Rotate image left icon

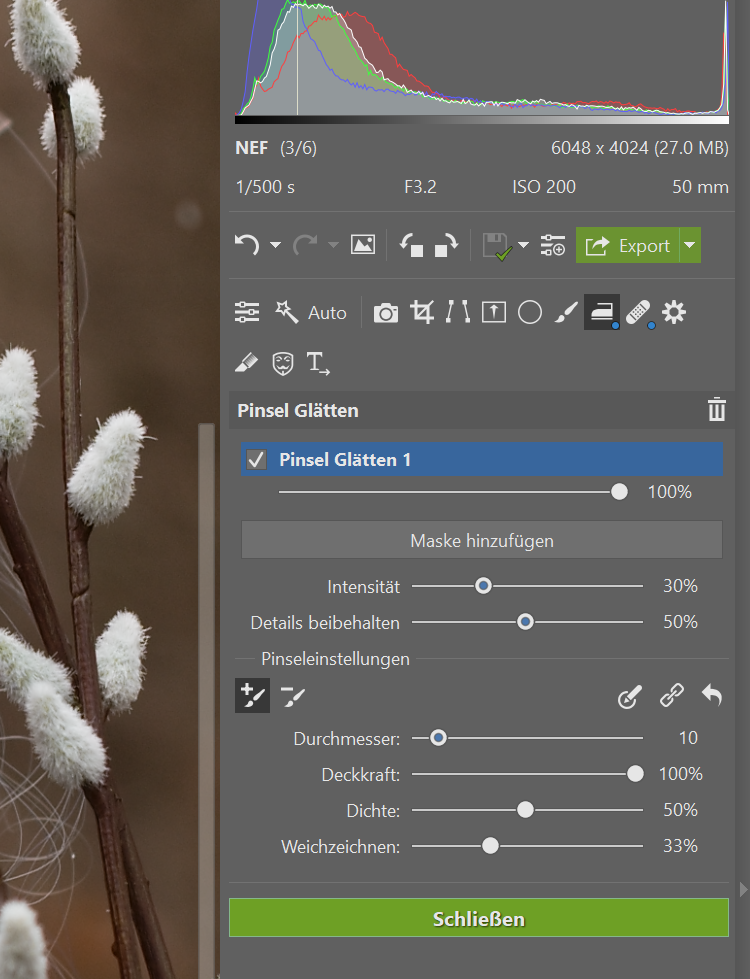pyautogui.click(x=412, y=245)
